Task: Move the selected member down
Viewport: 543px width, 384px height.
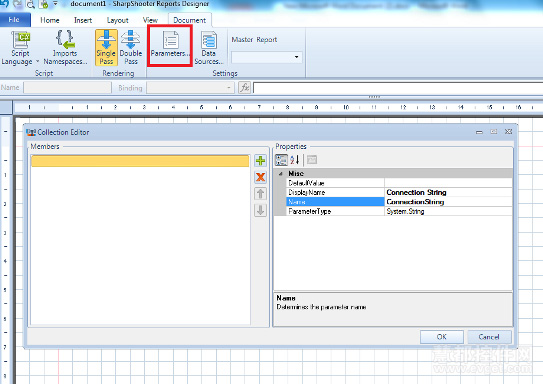Action: click(x=260, y=210)
